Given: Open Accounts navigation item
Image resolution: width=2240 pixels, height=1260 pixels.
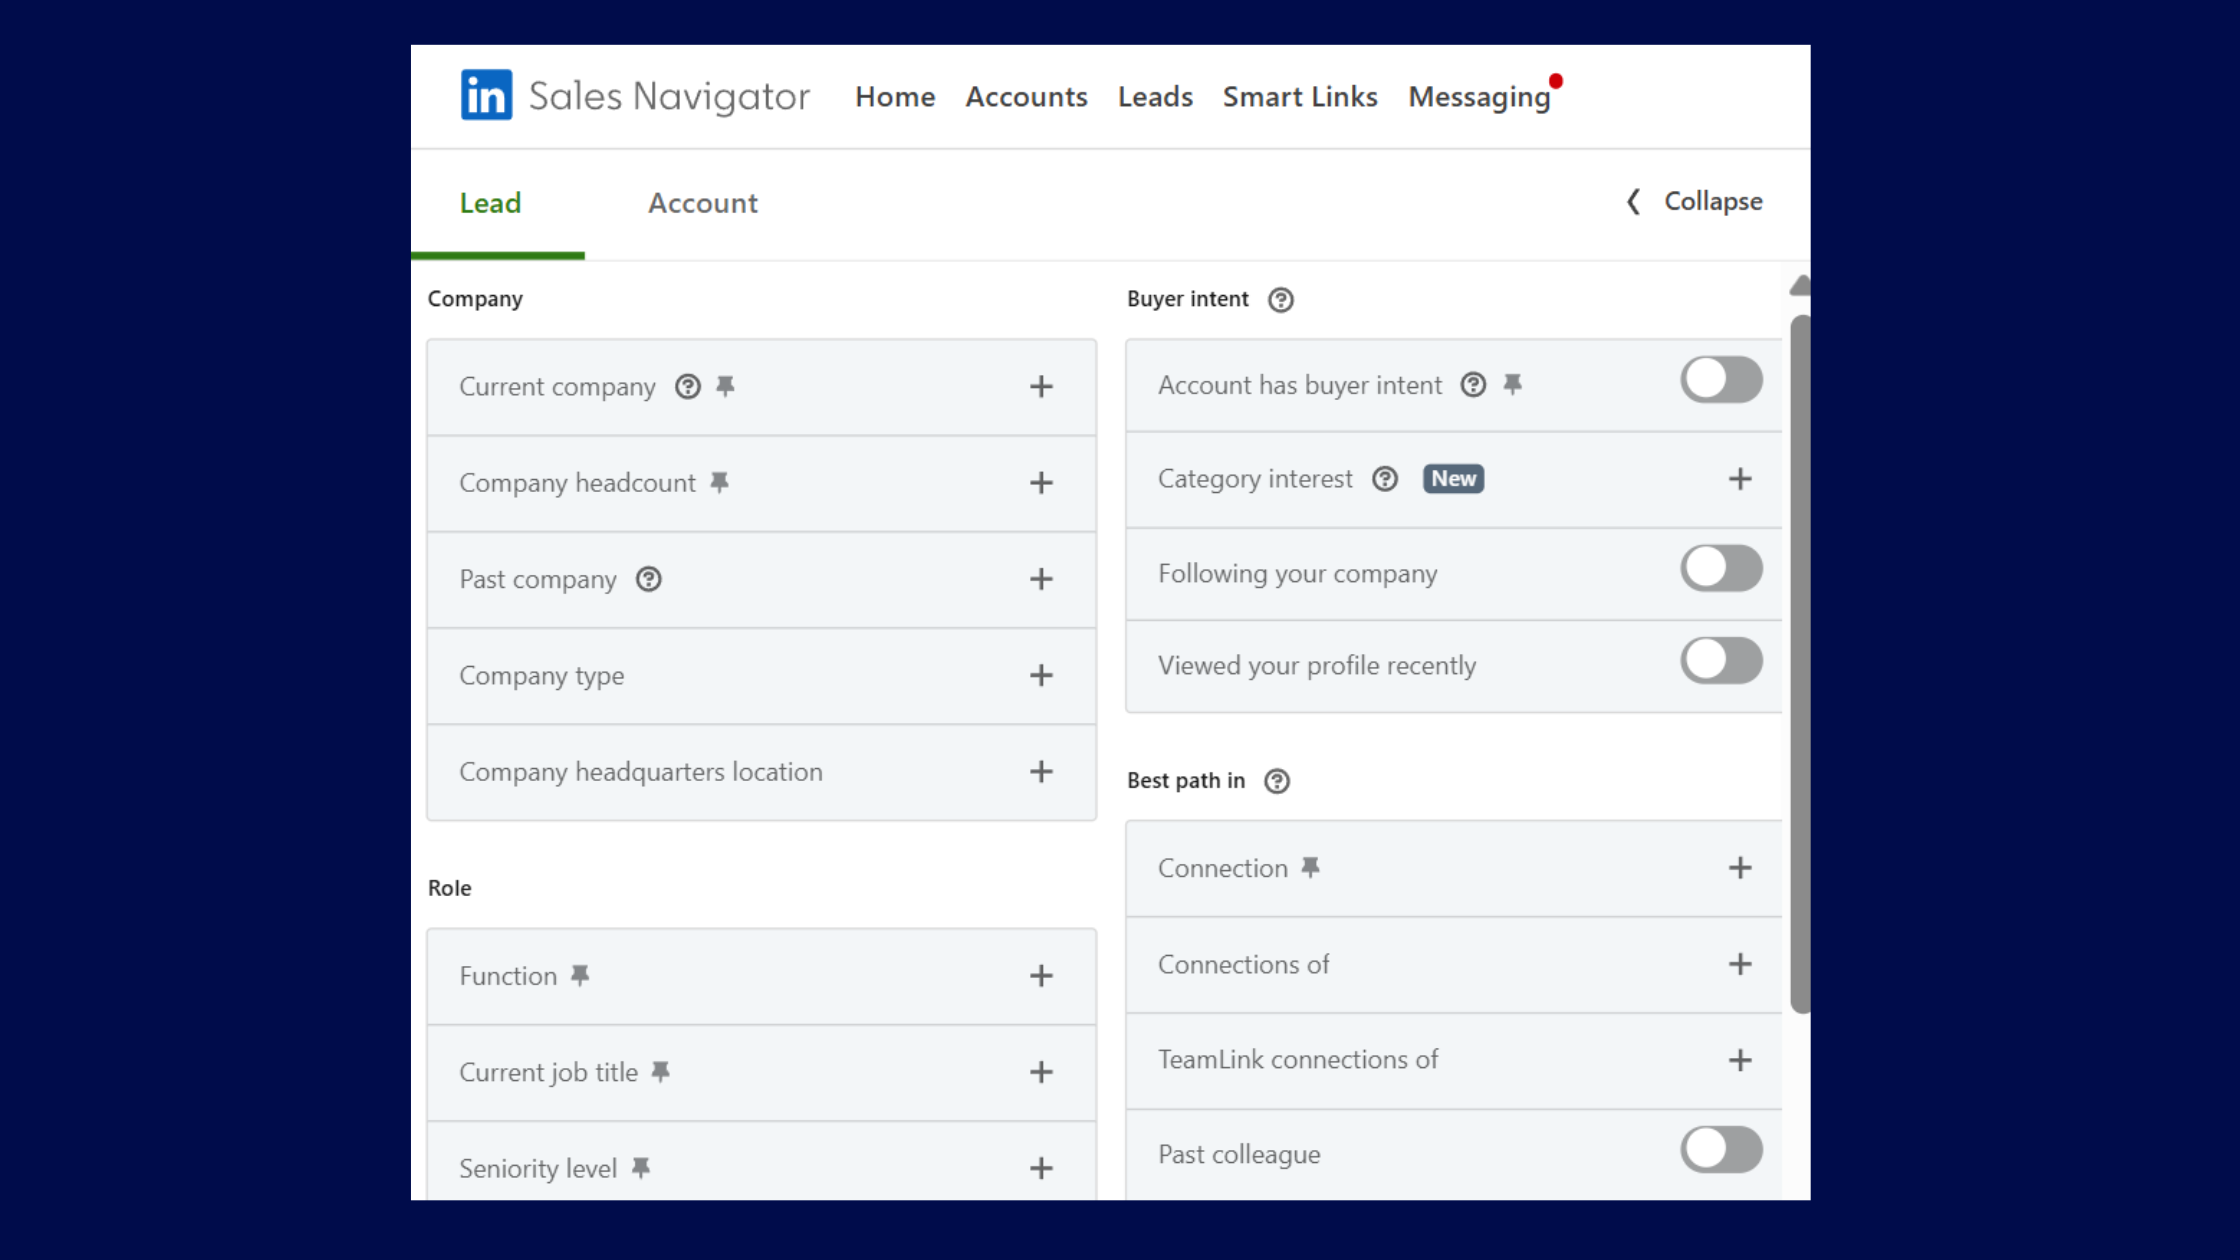Looking at the screenshot, I should pyautogui.click(x=1026, y=96).
